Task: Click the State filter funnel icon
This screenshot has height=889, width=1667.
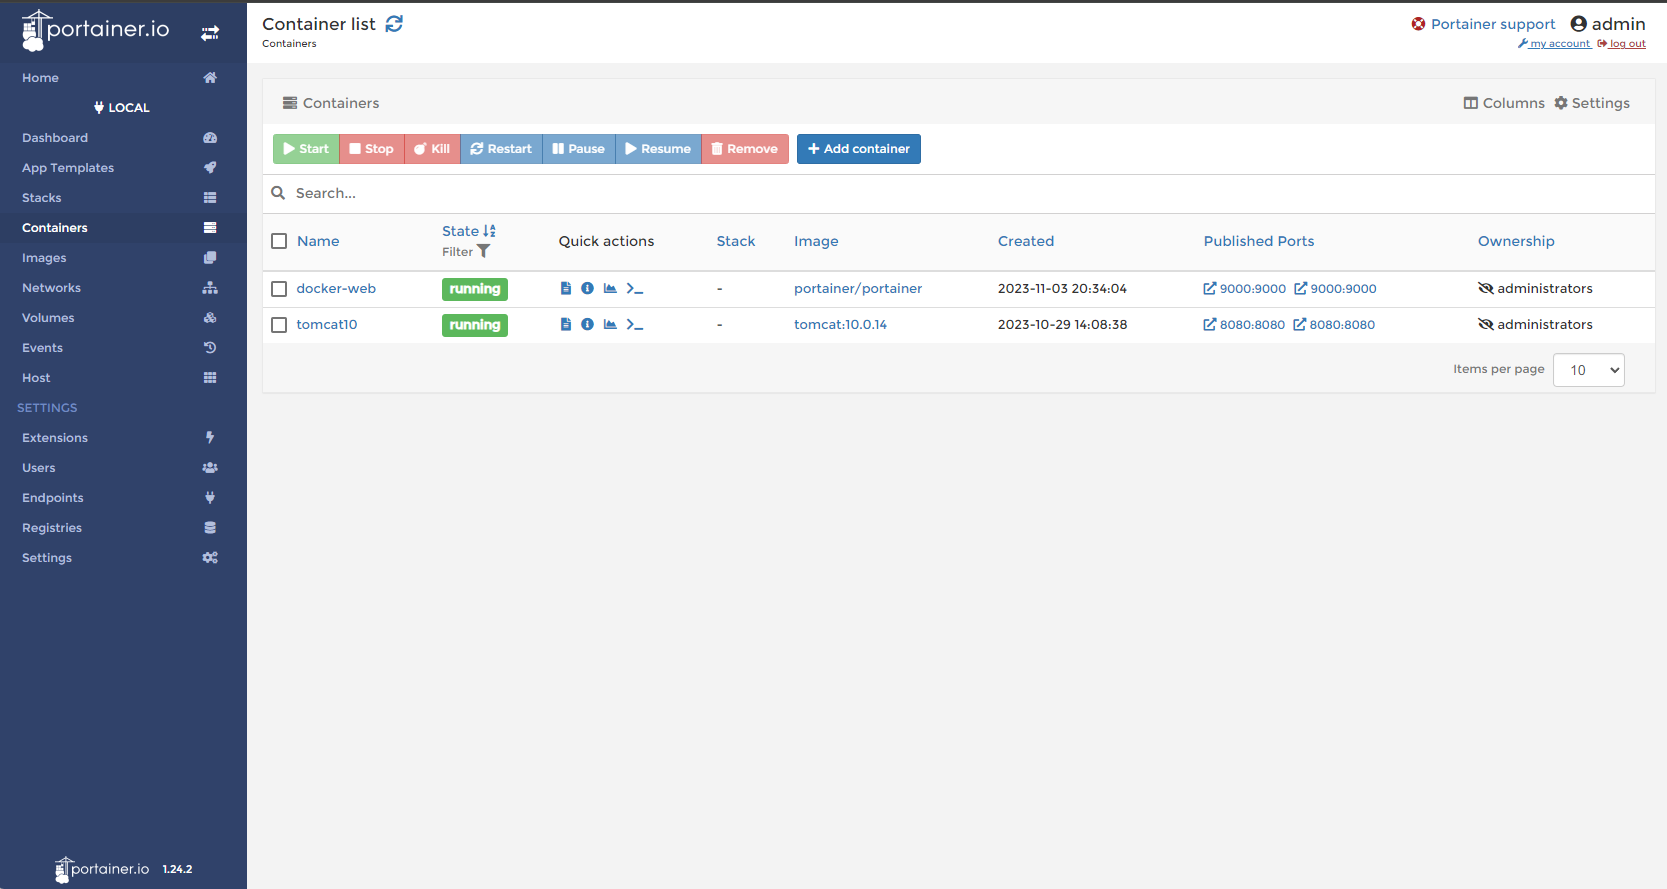Action: click(484, 251)
